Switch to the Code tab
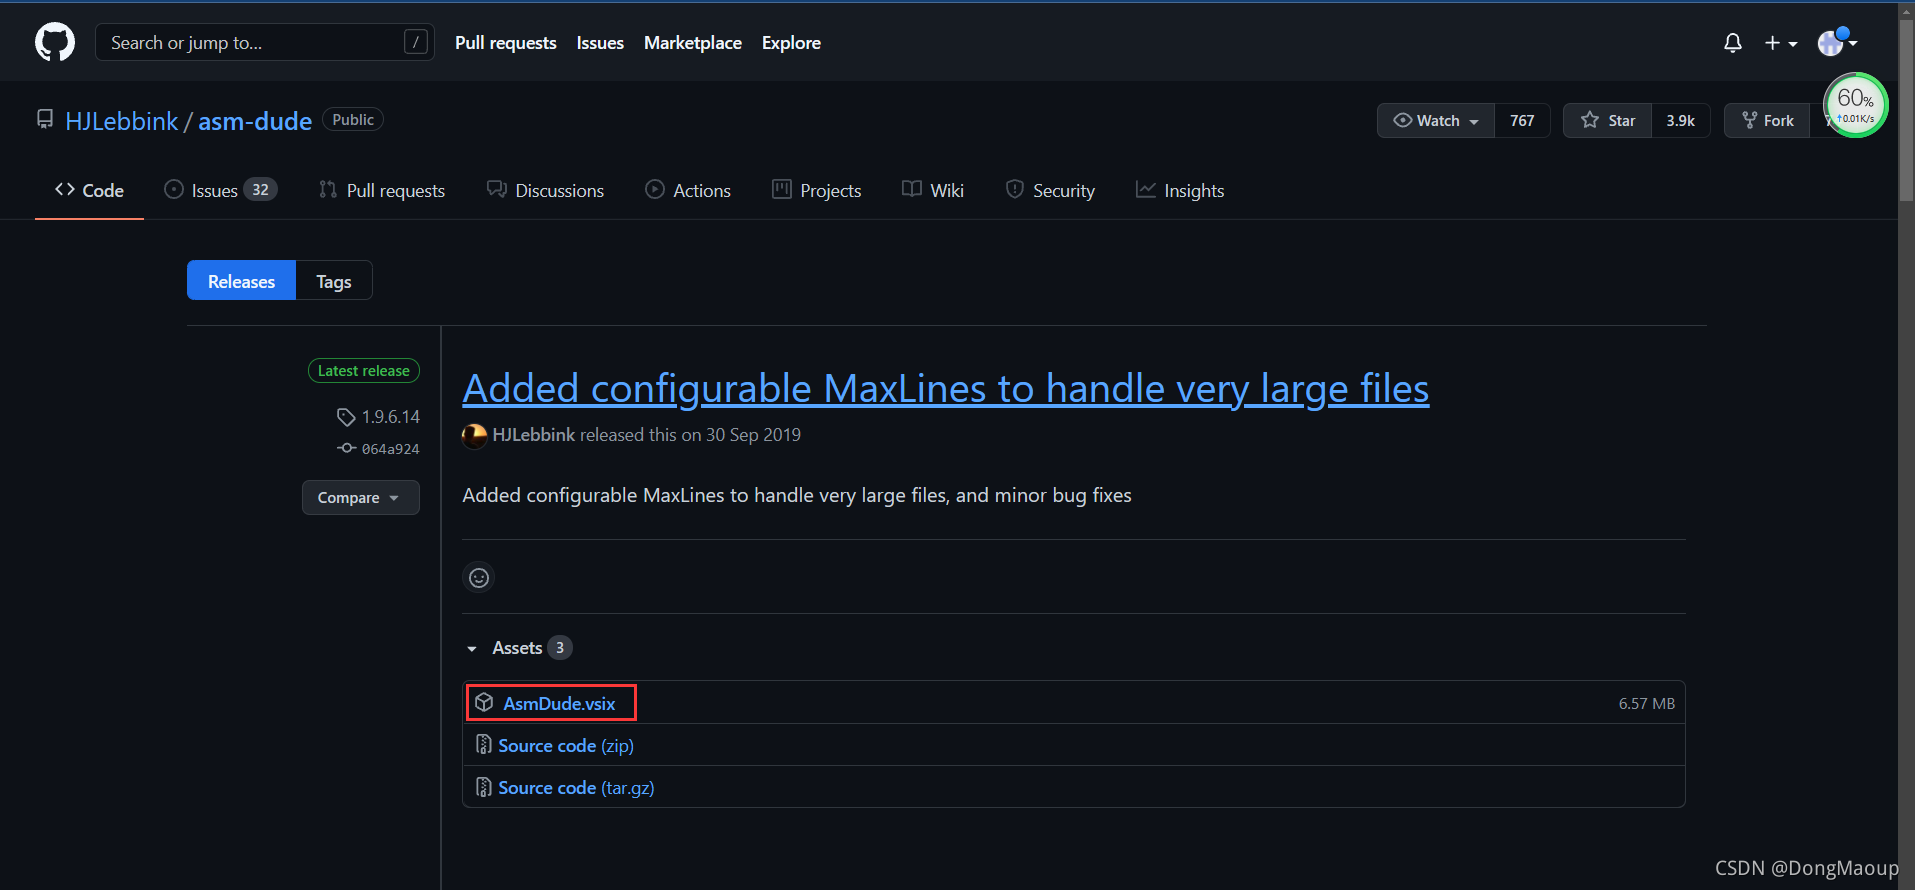This screenshot has width=1915, height=890. 89,190
